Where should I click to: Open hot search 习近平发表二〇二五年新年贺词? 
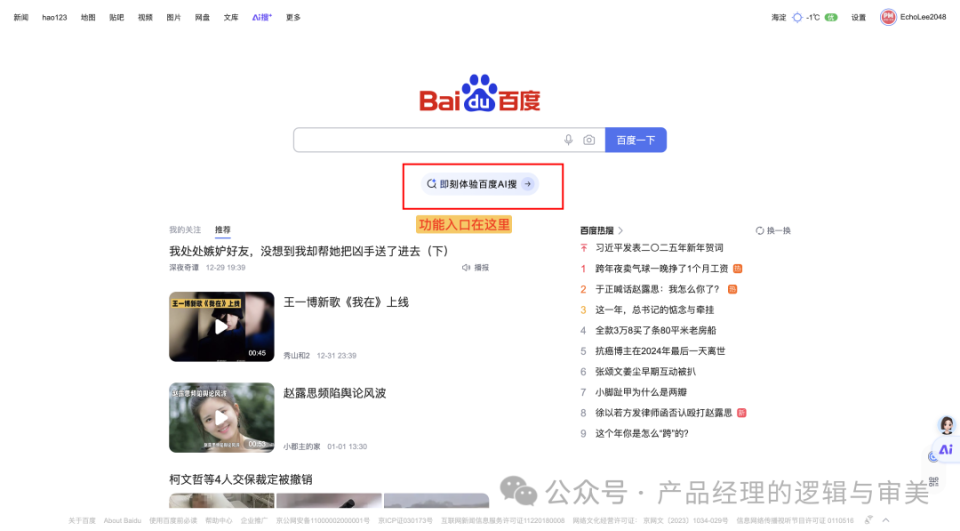[659, 248]
